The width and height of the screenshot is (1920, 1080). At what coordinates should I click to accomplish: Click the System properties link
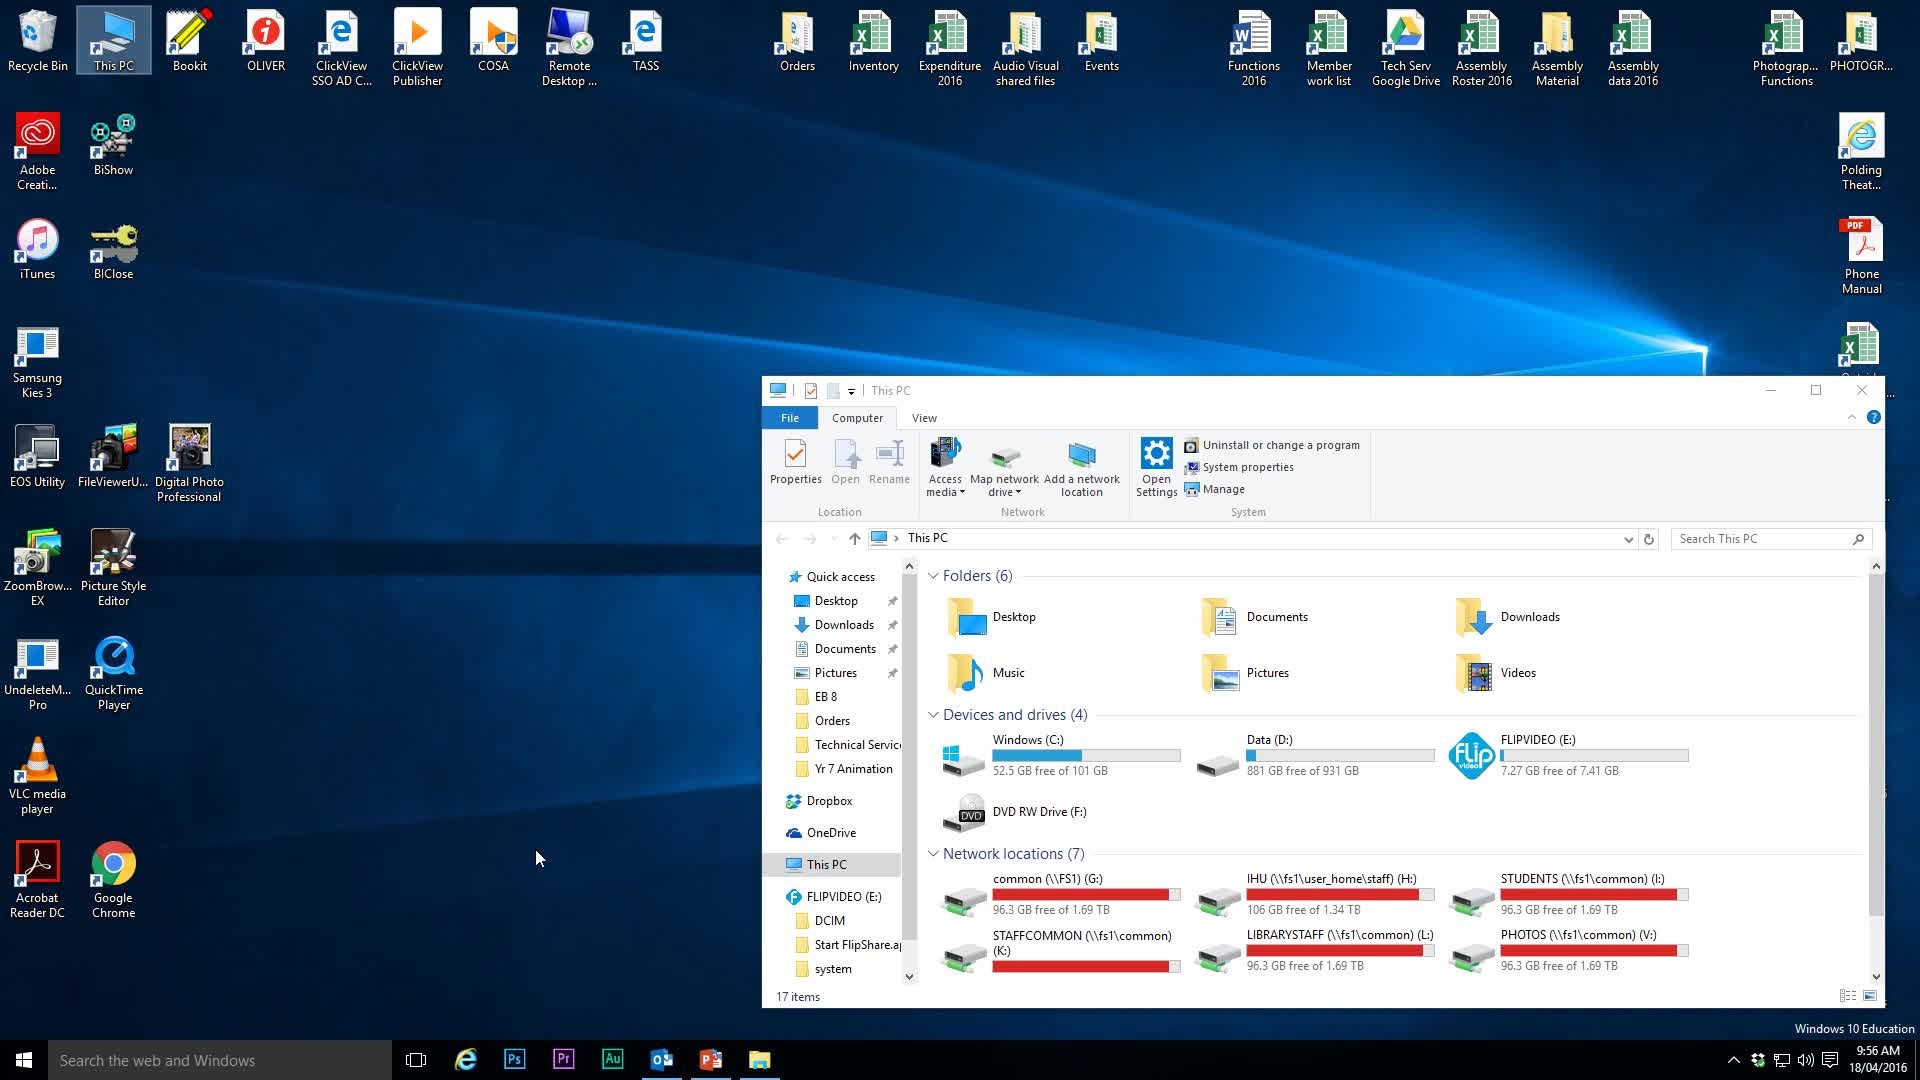click(1247, 467)
